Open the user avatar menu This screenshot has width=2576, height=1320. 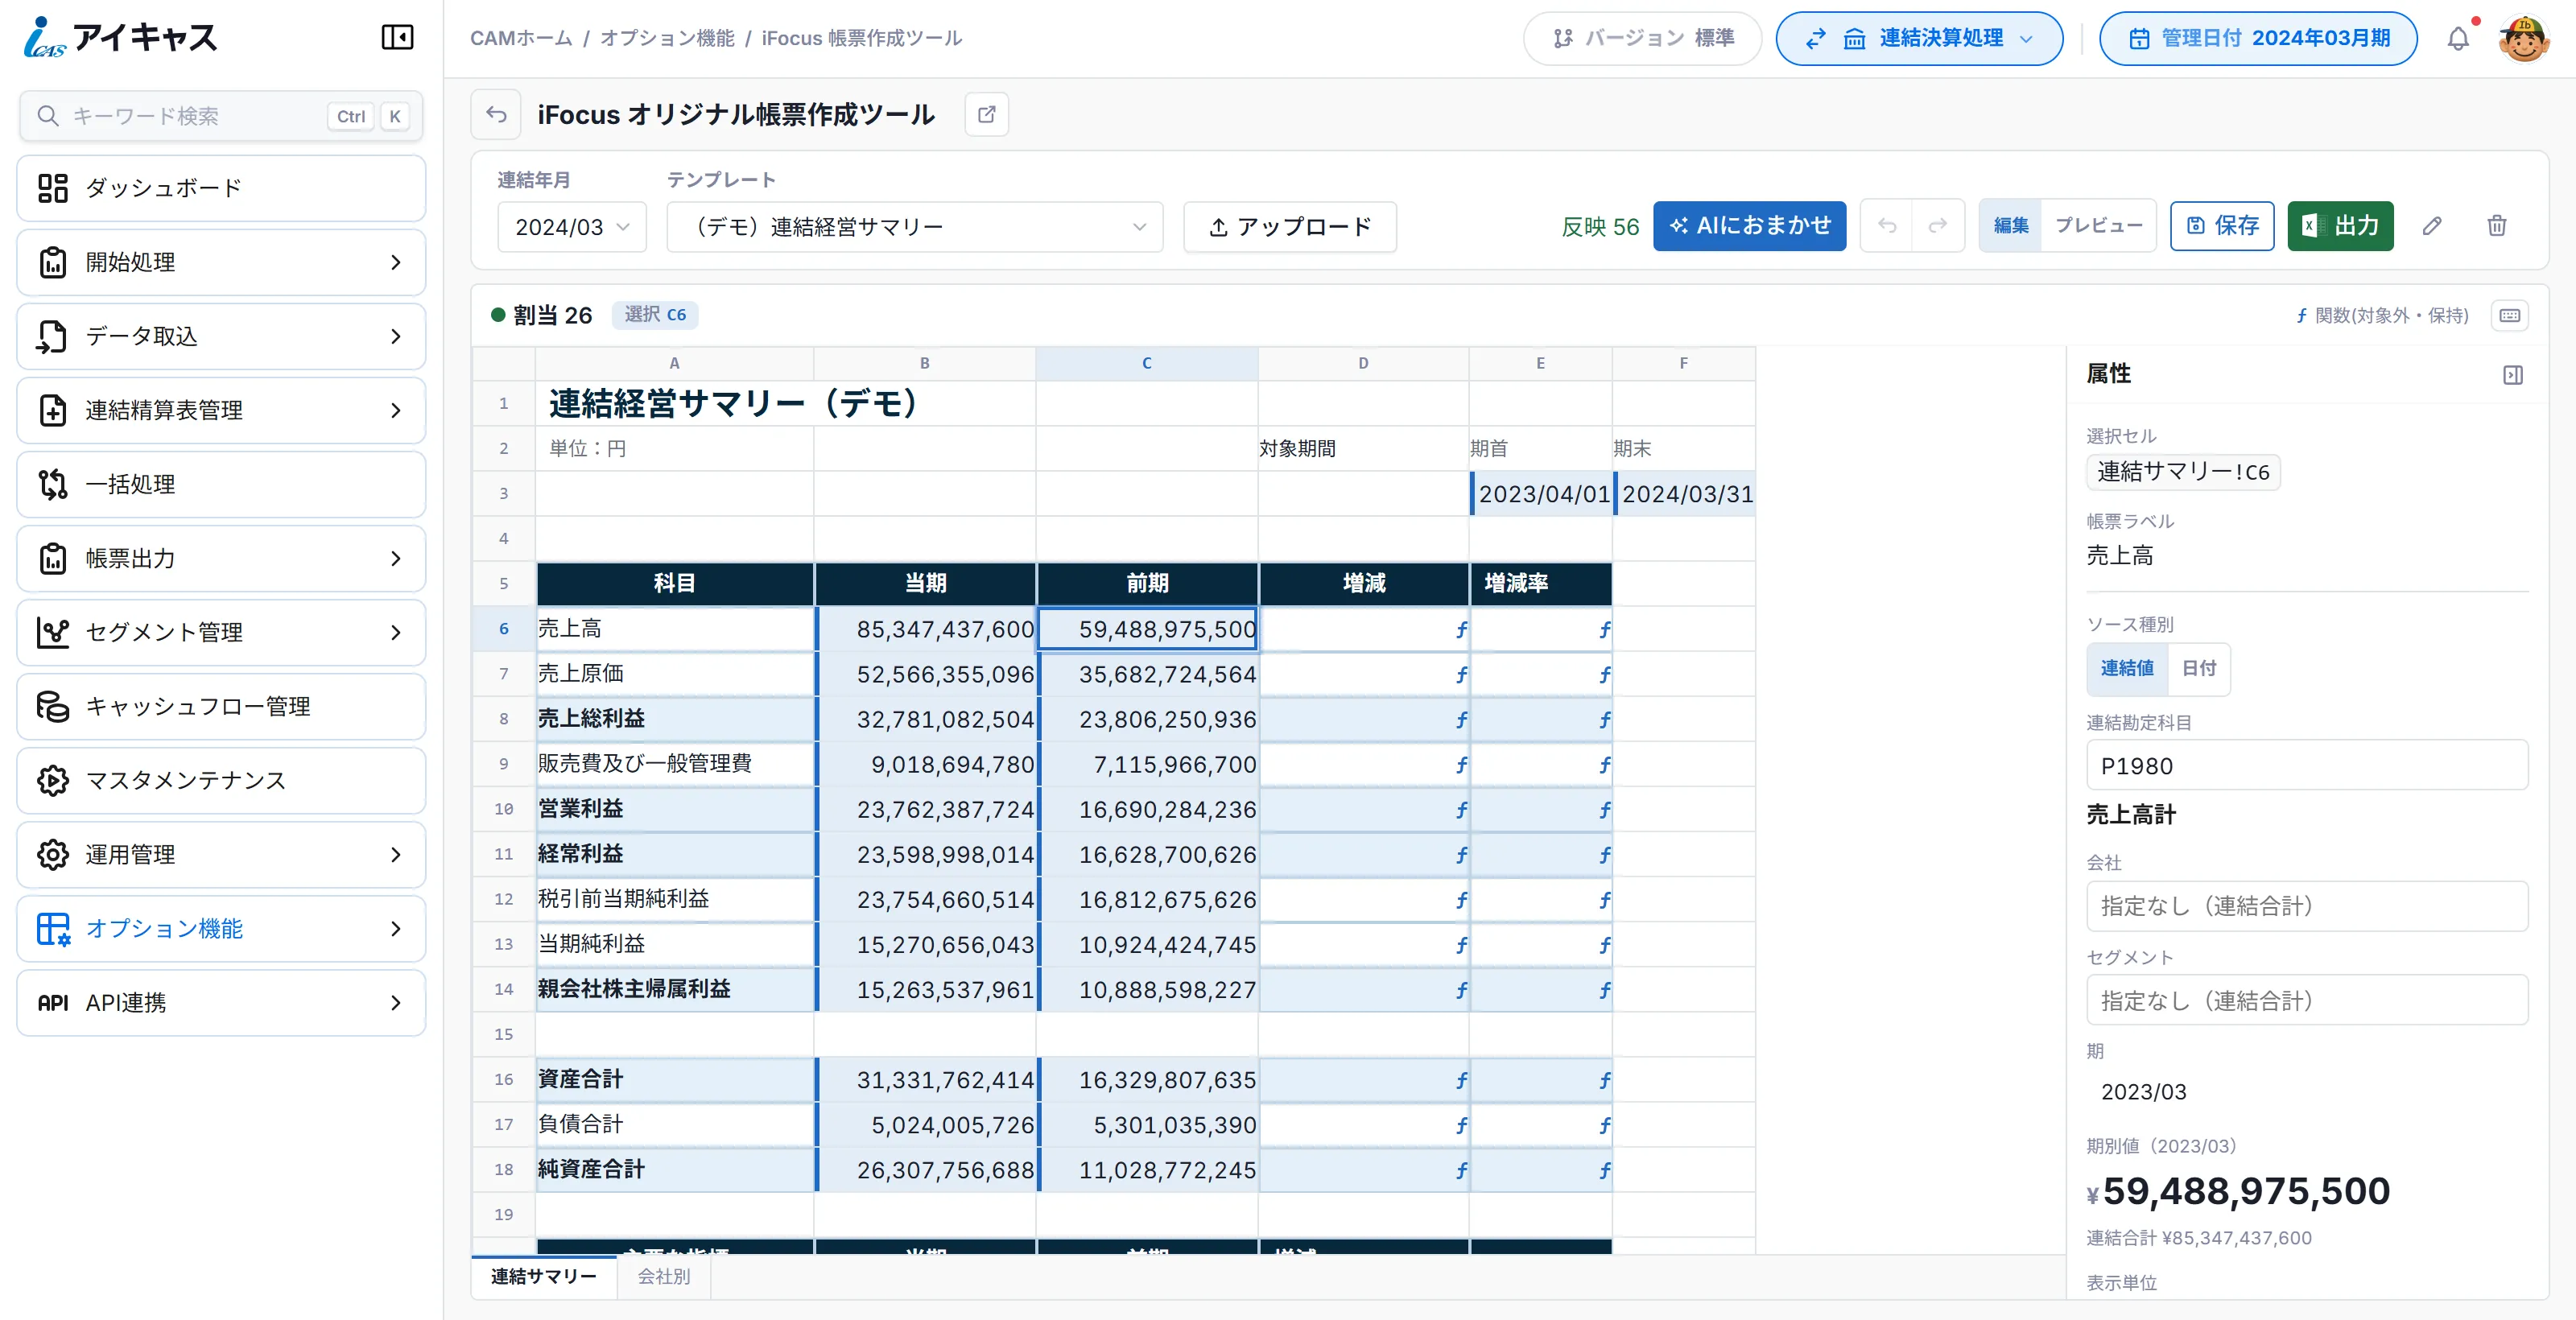(x=2523, y=39)
